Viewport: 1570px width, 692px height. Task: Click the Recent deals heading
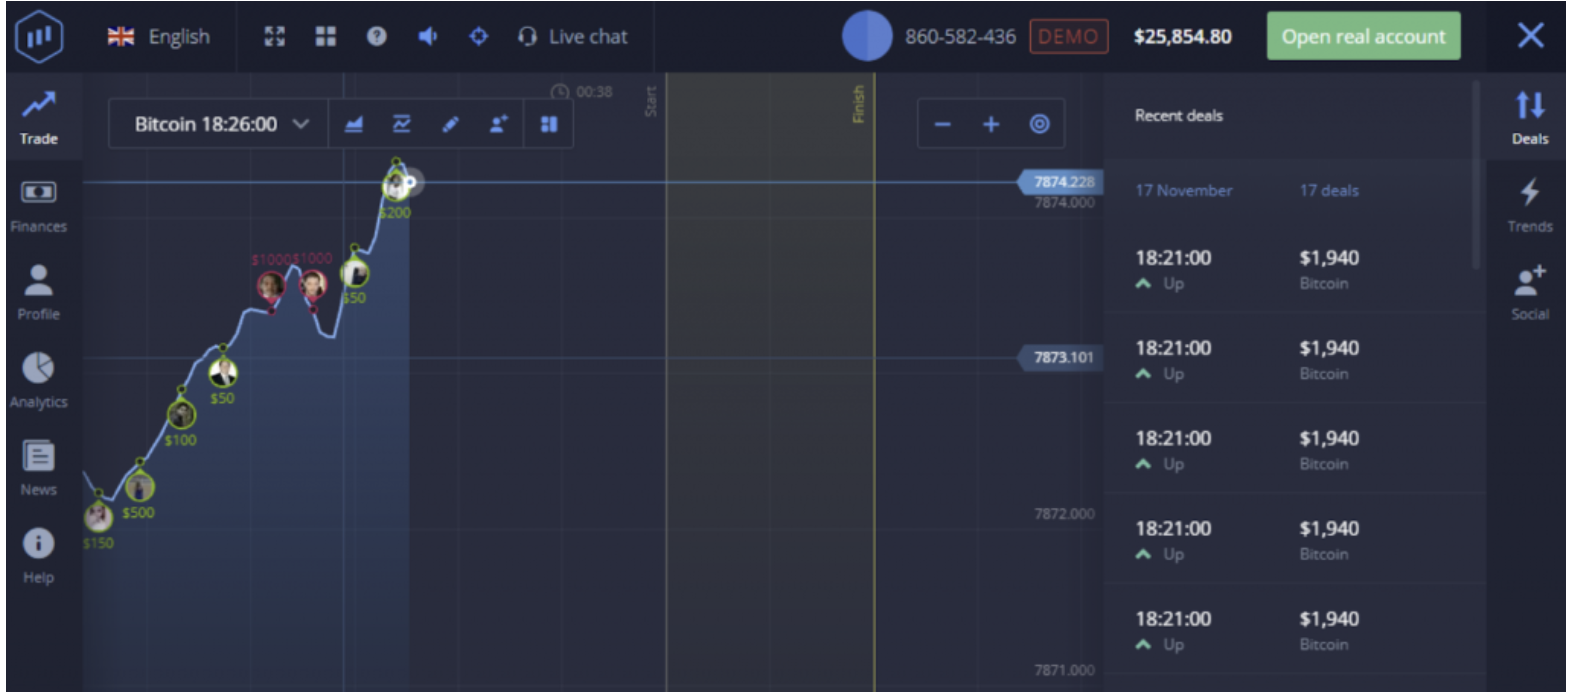pyautogui.click(x=1178, y=115)
